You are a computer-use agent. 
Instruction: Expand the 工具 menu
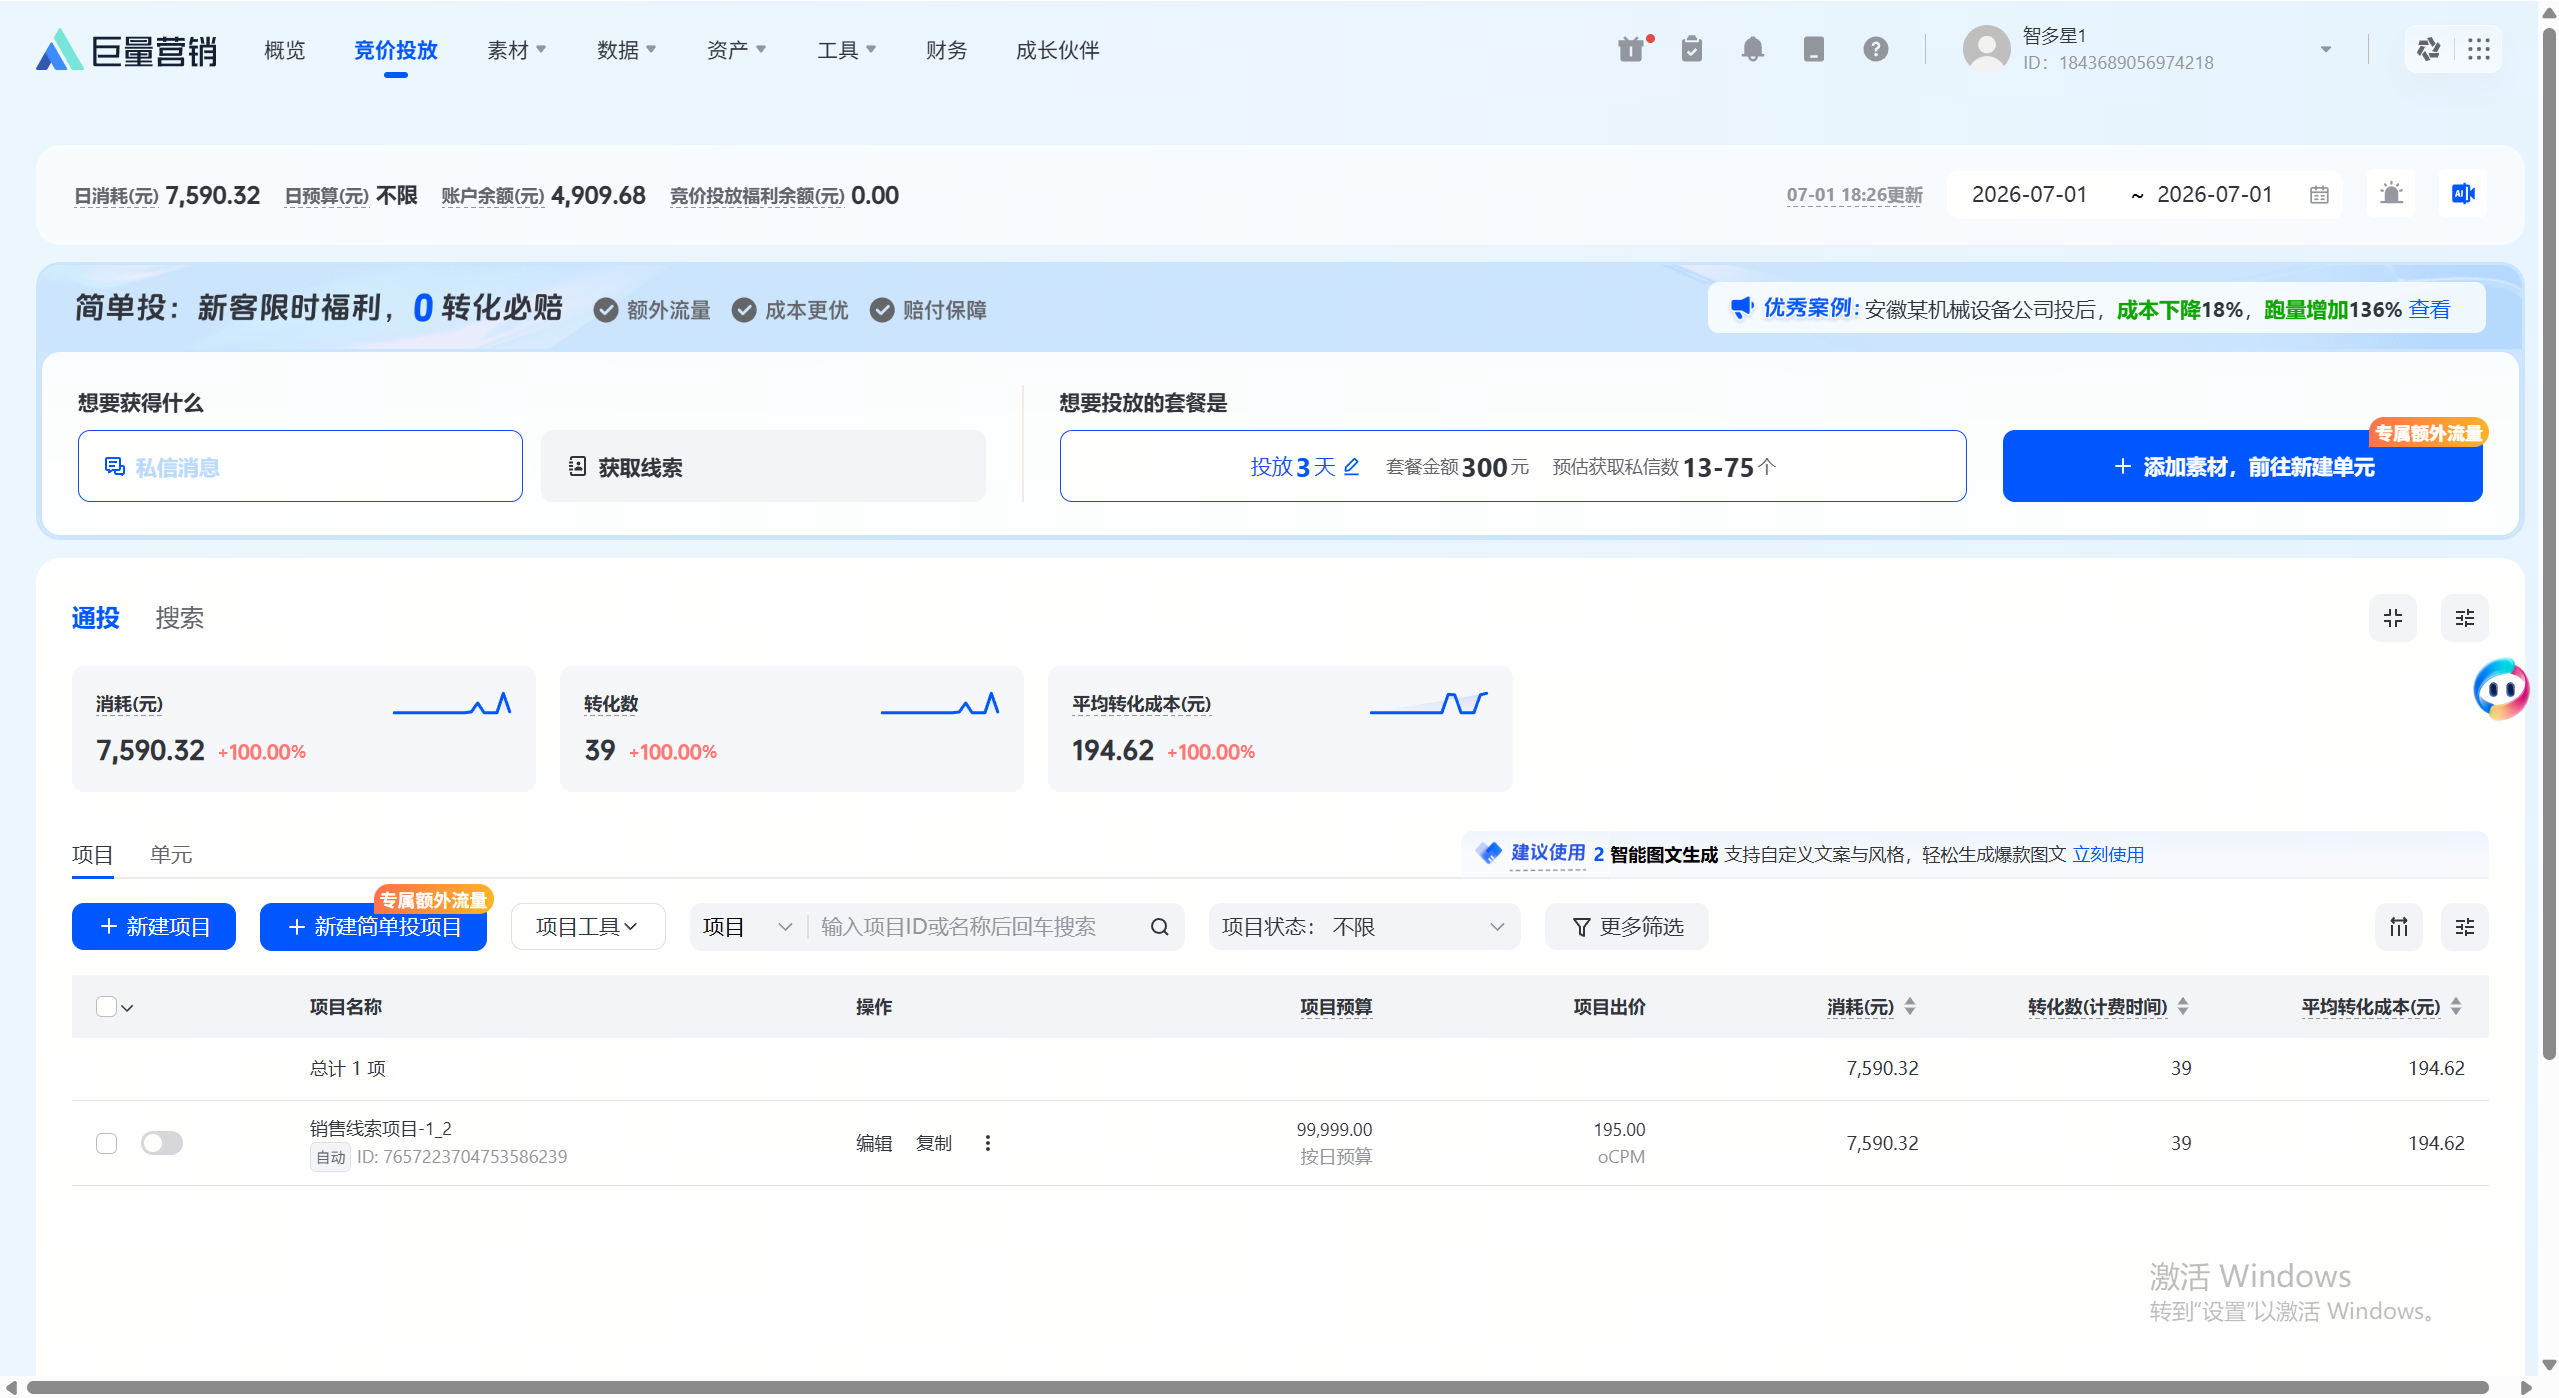(846, 50)
